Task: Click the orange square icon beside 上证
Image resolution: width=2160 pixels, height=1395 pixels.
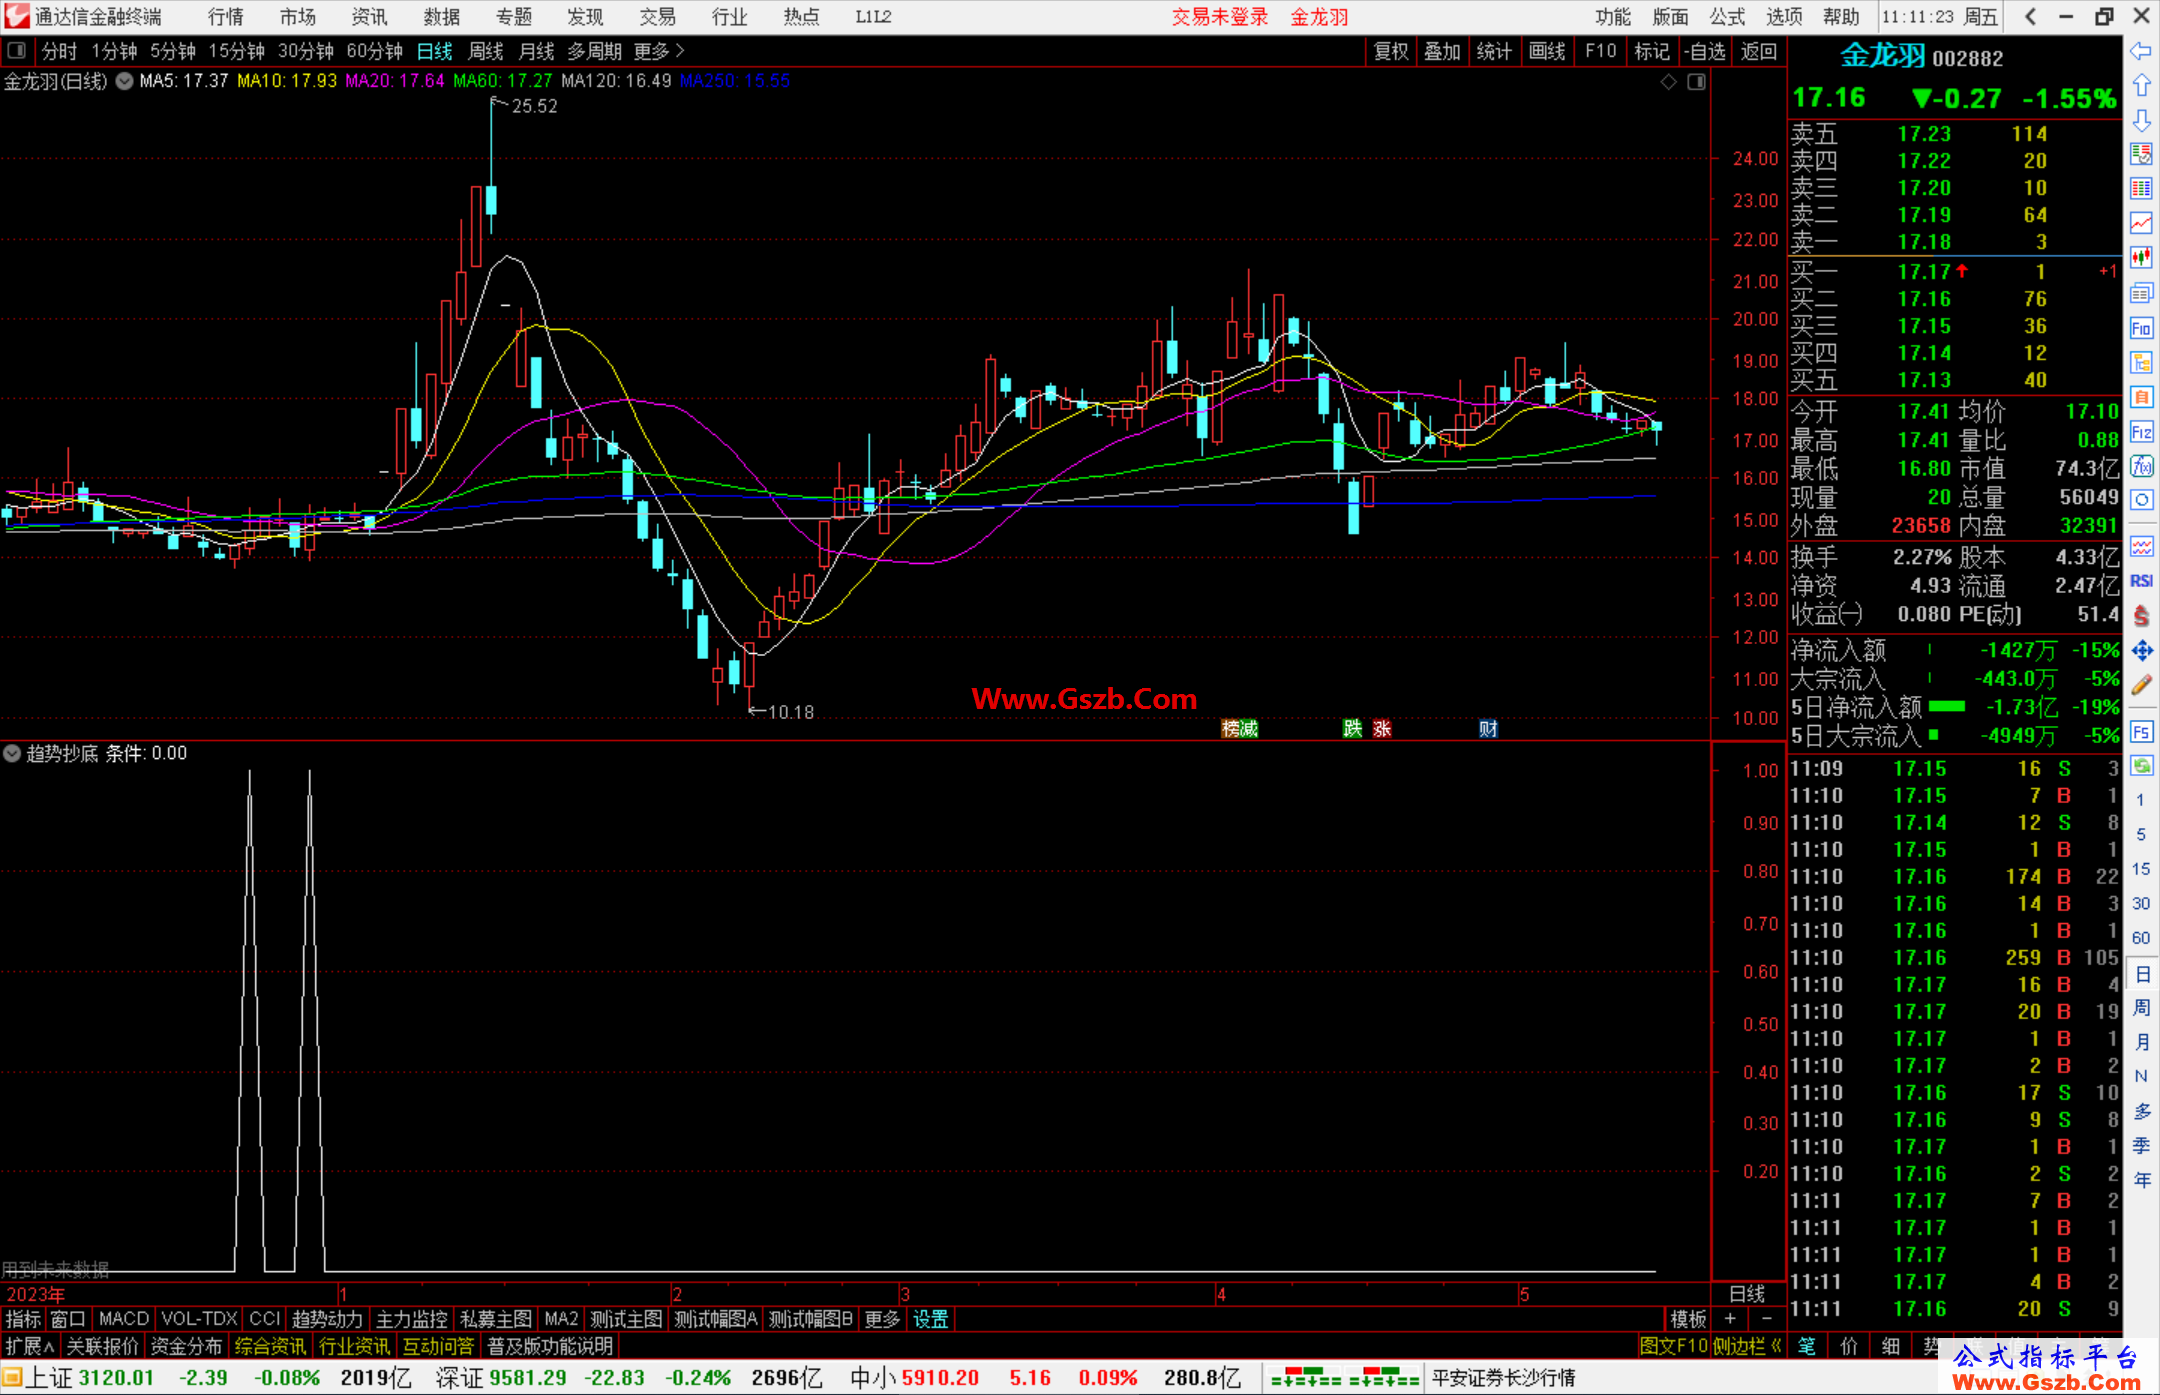Action: (12, 1377)
